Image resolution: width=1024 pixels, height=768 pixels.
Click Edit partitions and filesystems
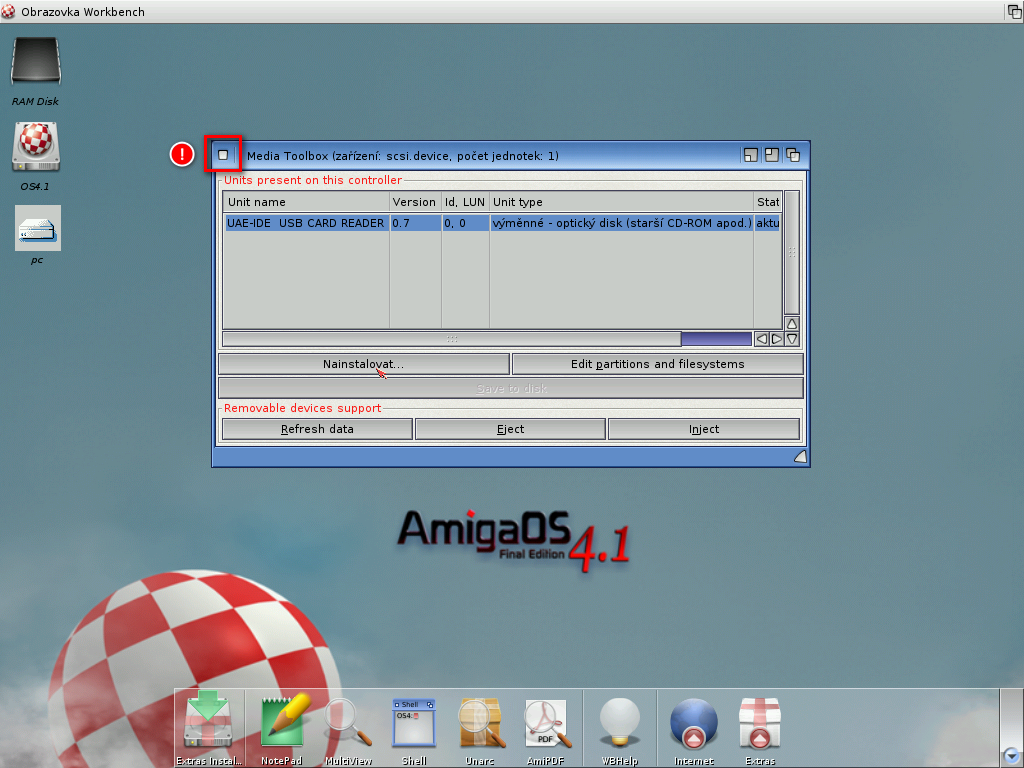click(657, 364)
